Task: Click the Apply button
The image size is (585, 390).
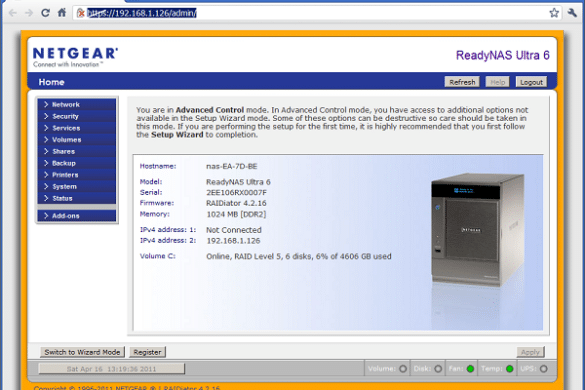Action: (x=530, y=352)
